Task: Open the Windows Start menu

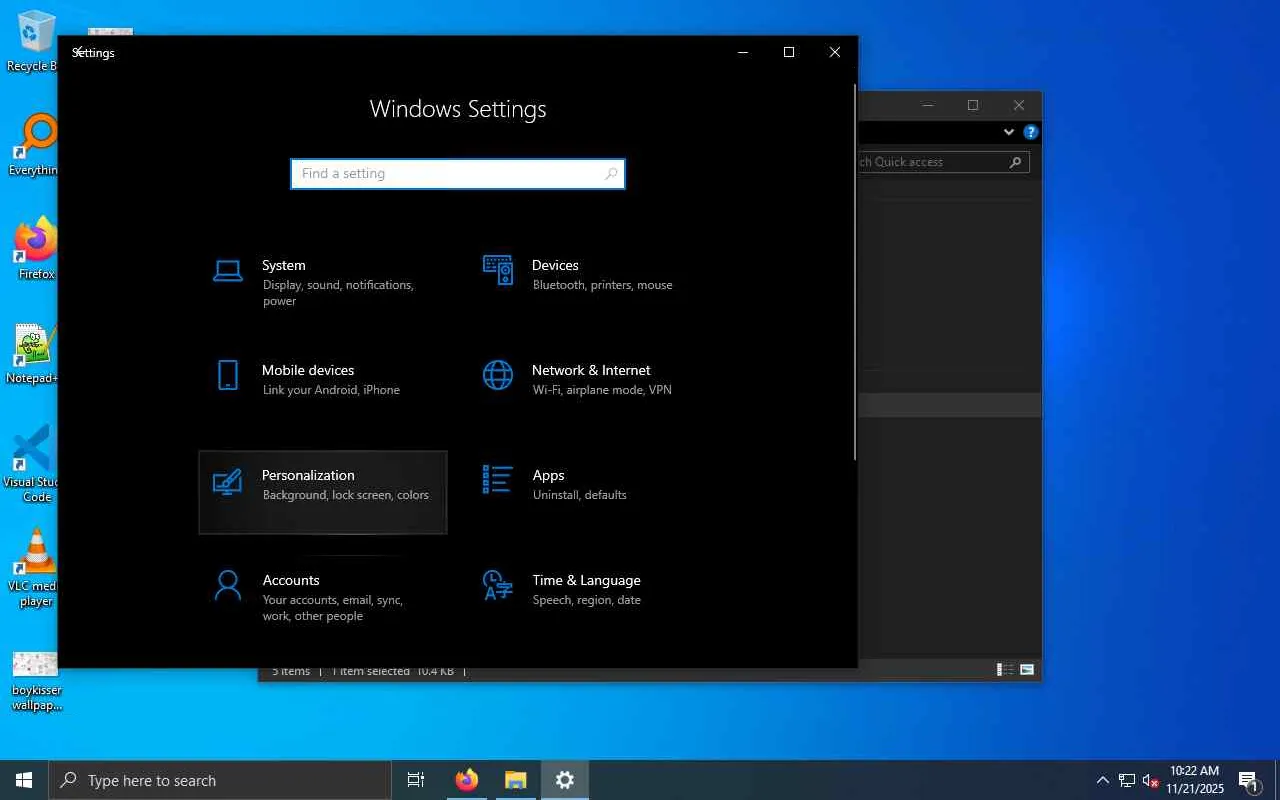Action: click(24, 780)
